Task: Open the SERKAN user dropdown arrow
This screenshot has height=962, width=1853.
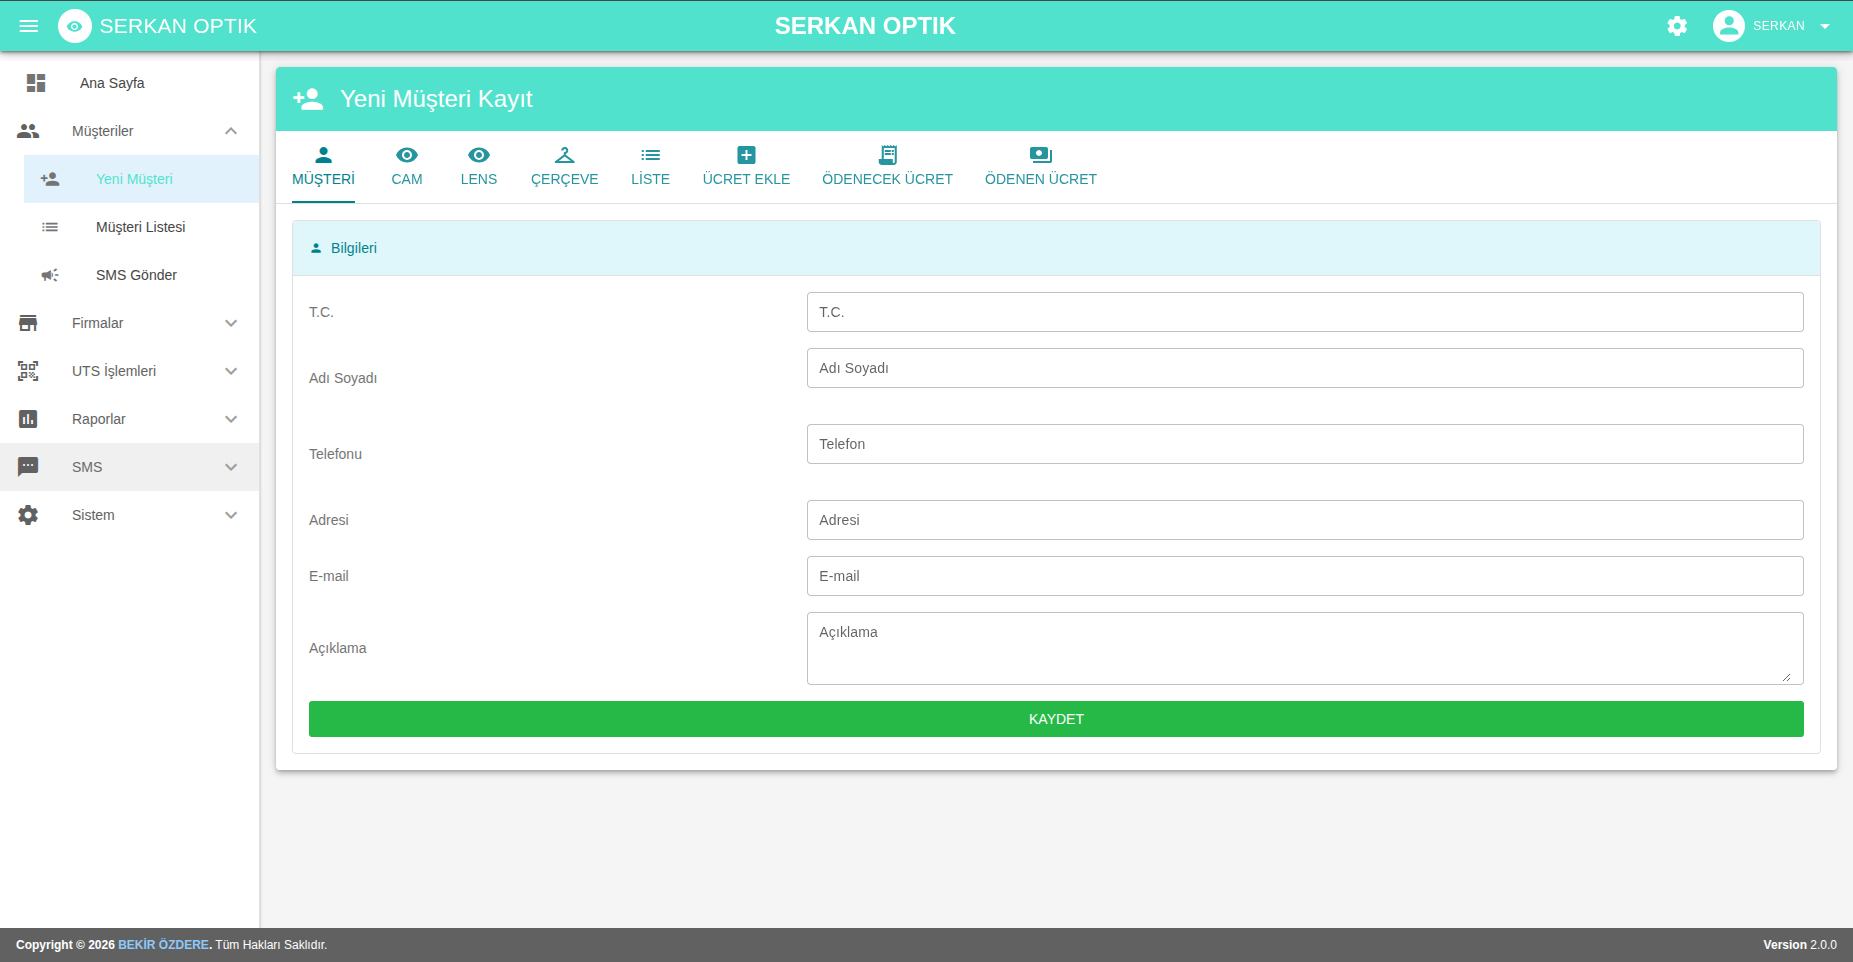Action: coord(1825,26)
